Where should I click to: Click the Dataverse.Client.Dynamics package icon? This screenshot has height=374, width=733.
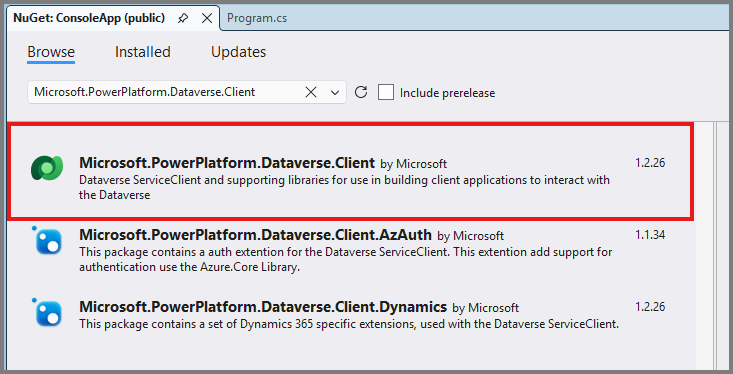(x=48, y=313)
